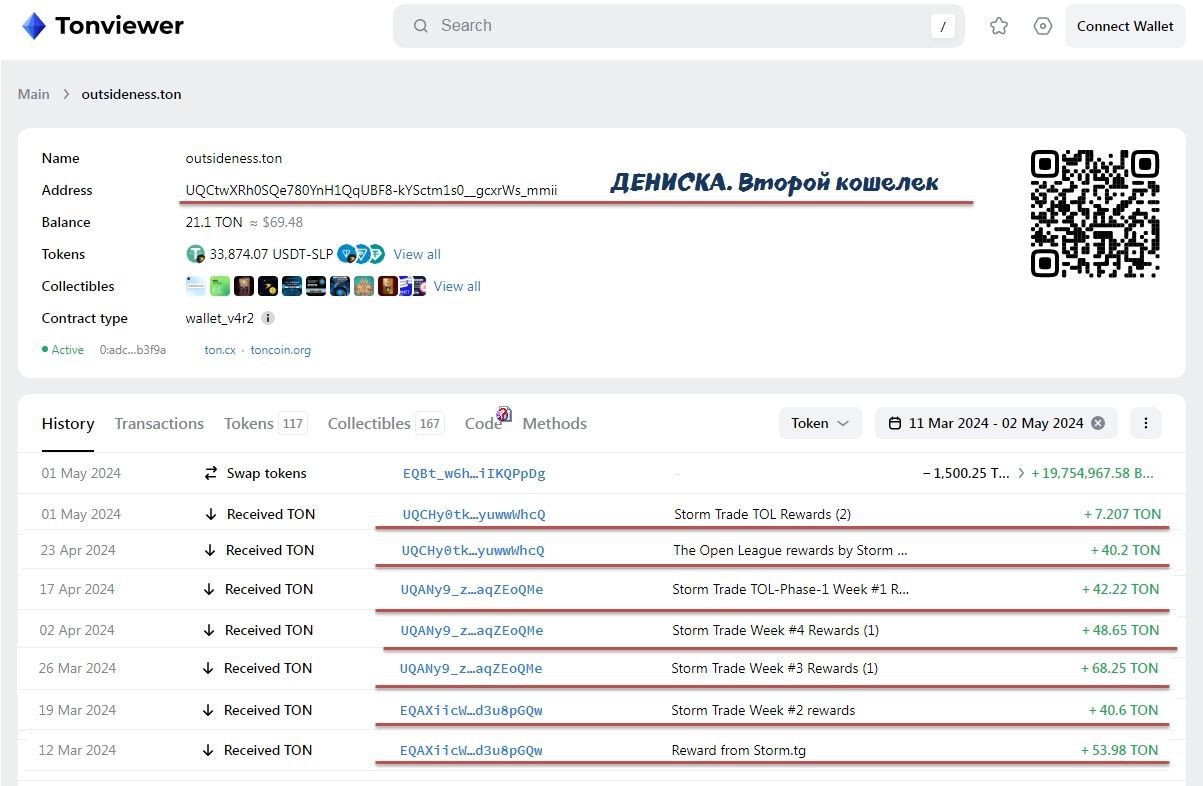The image size is (1203, 786).
Task: Click the slash shortcut key badge
Action: point(942,26)
